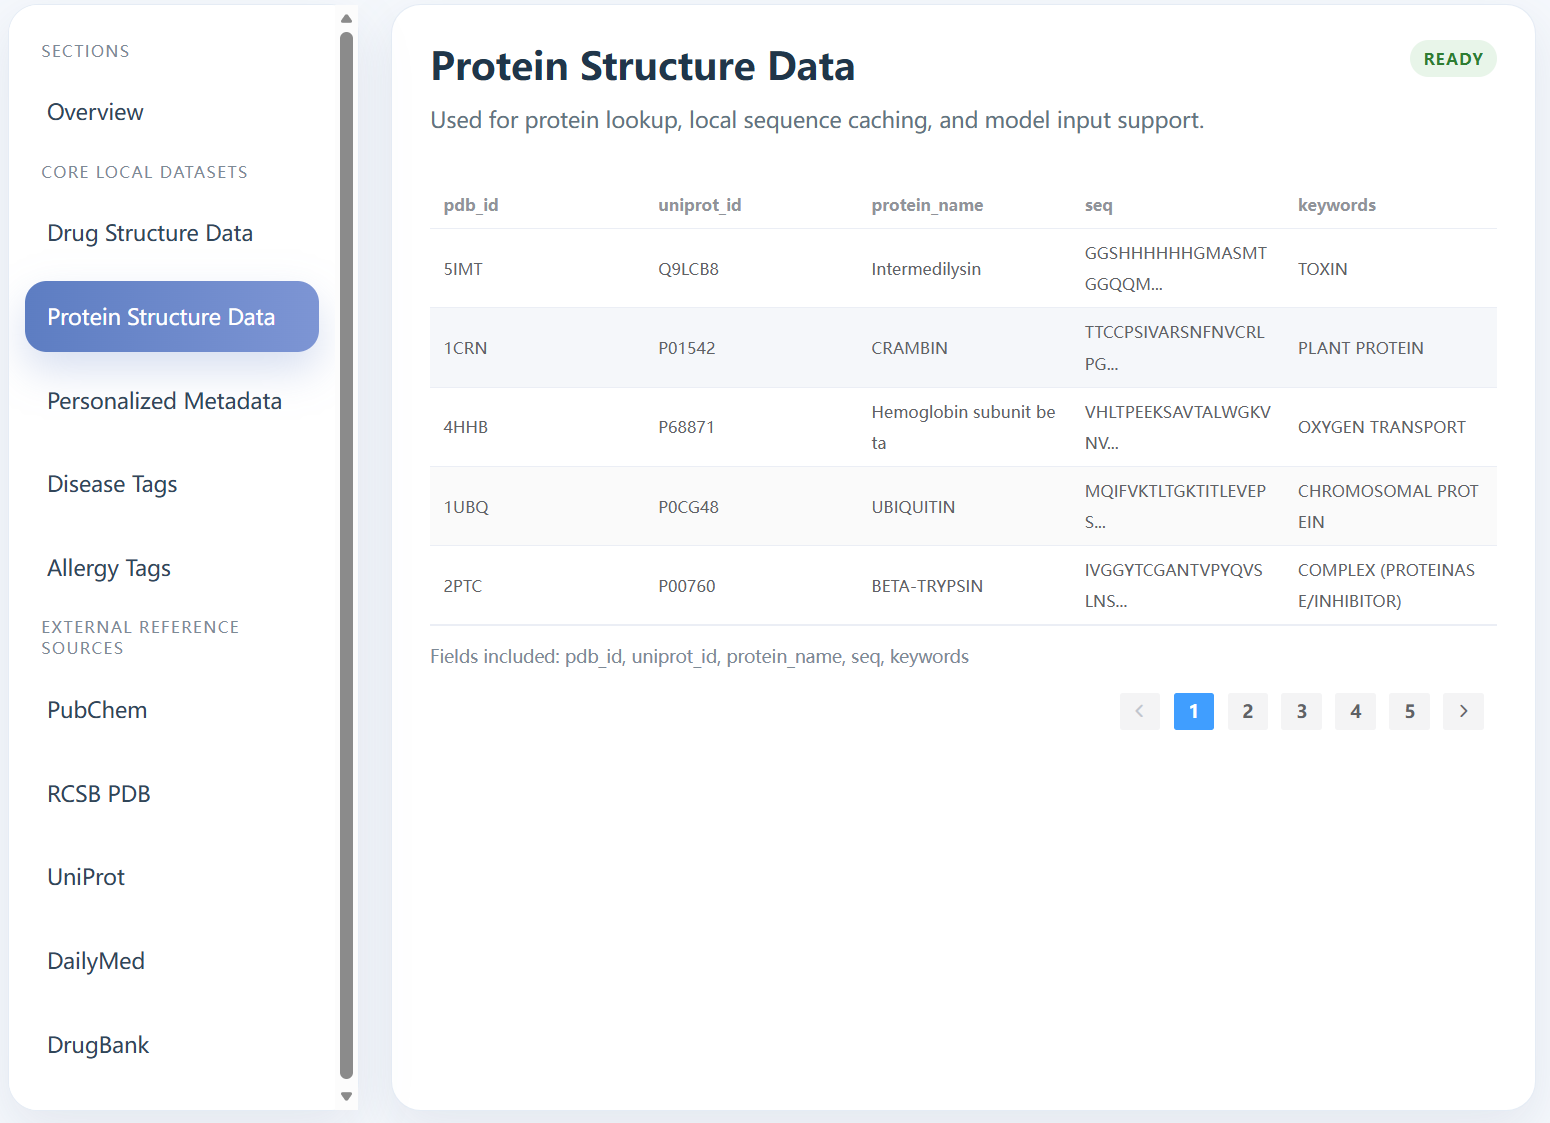The image size is (1550, 1123).
Task: Click sidebar scrollbar up arrow
Action: click(346, 18)
